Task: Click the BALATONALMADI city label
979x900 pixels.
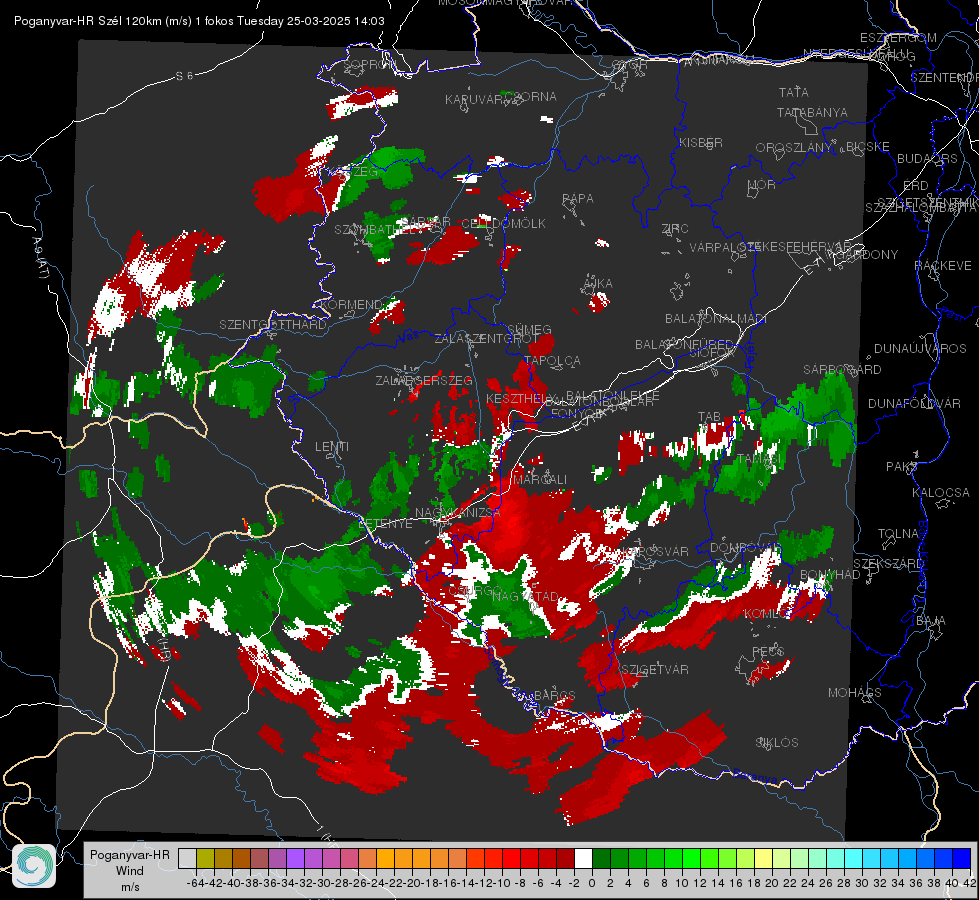Action: 716,319
